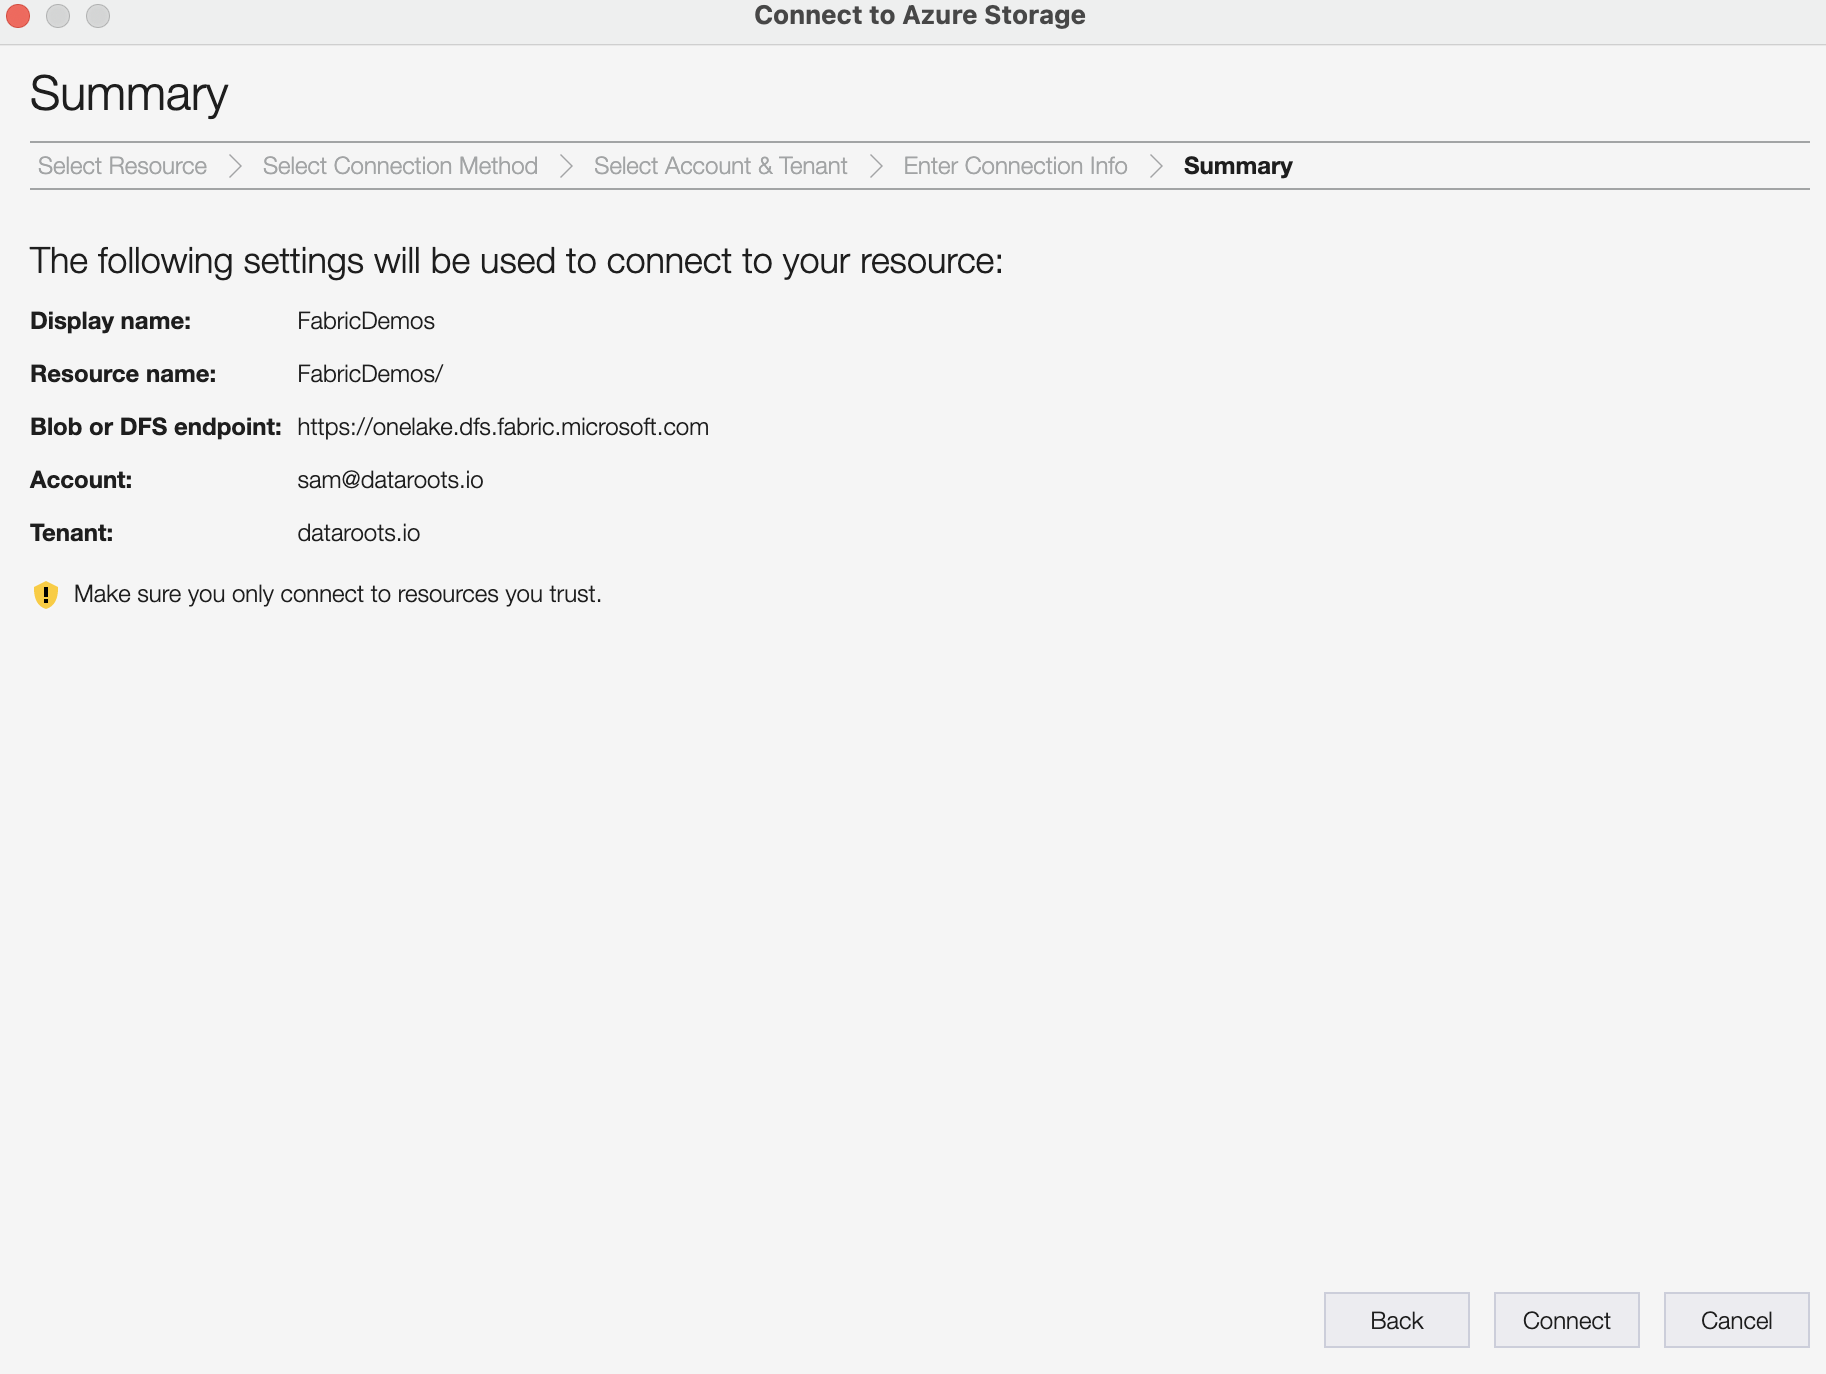Go back to the Select Resource step
This screenshot has width=1826, height=1374.
(x=121, y=166)
